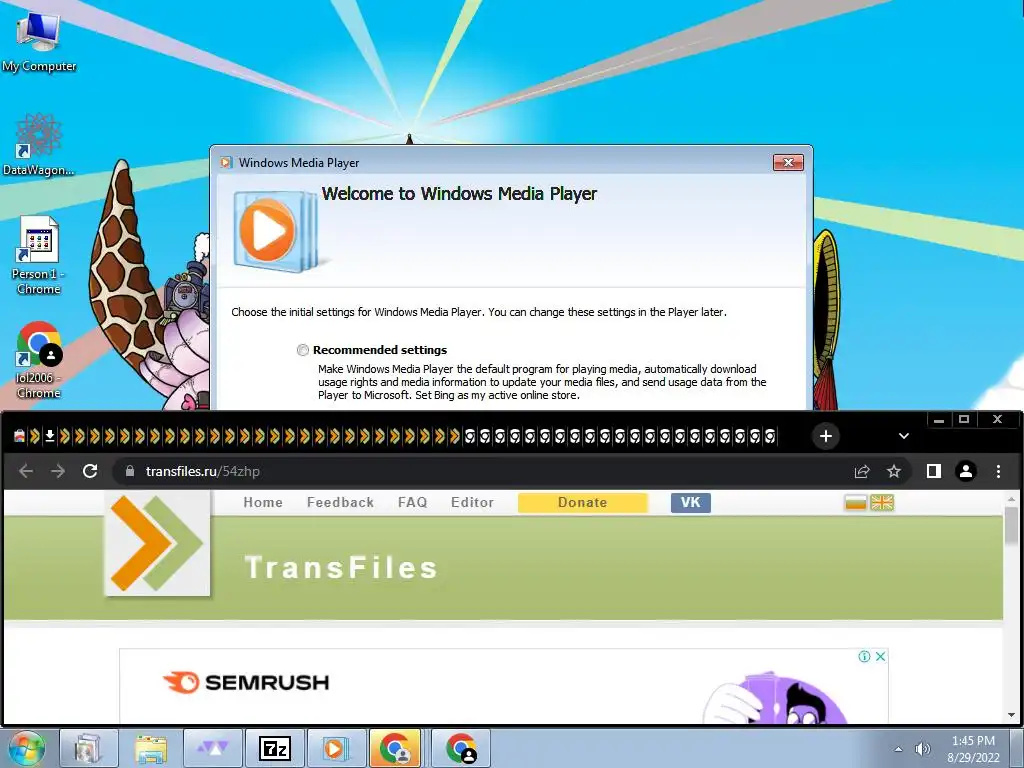Screen dimensions: 1024x768
Task: Open the FAQ page
Action: (x=412, y=502)
